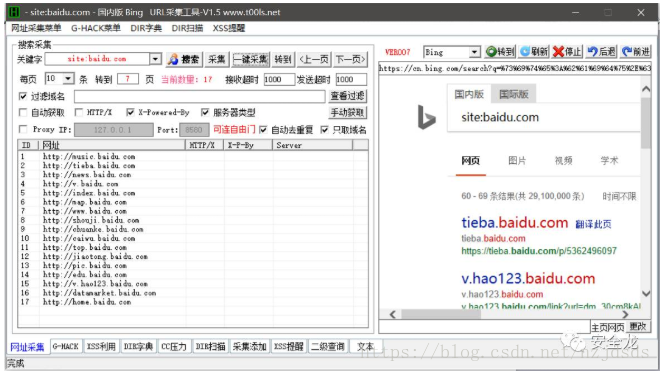The image size is (661, 372).
Task: Click the horizontal scrollbar left arrow
Action: point(392,315)
